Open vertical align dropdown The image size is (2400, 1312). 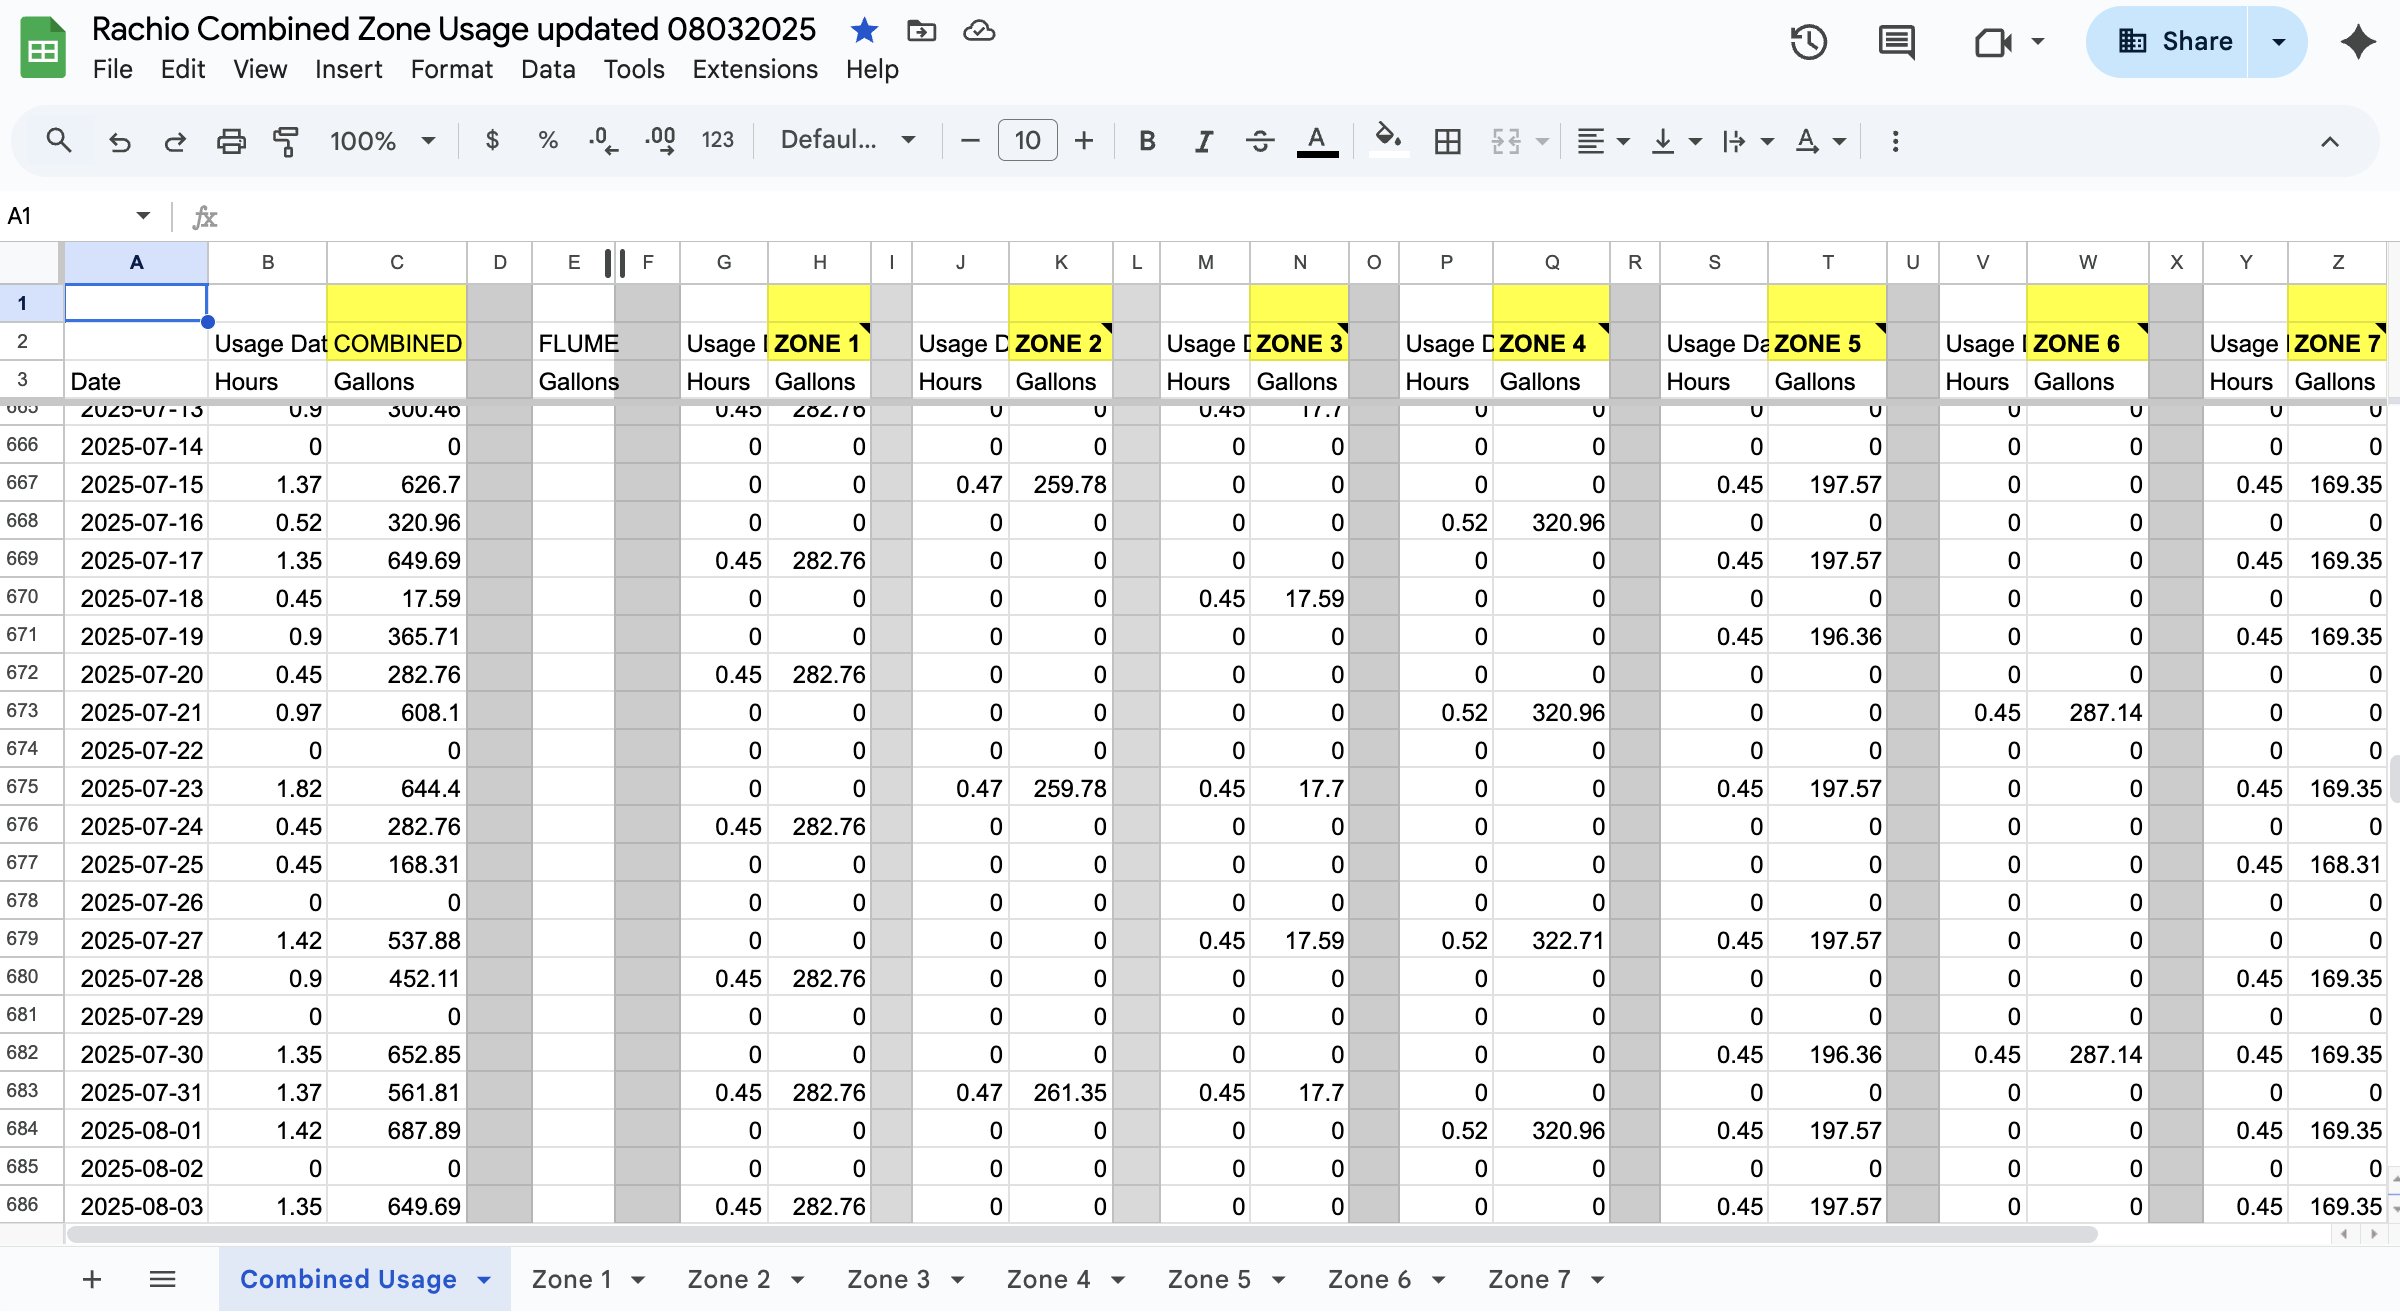(x=1676, y=141)
